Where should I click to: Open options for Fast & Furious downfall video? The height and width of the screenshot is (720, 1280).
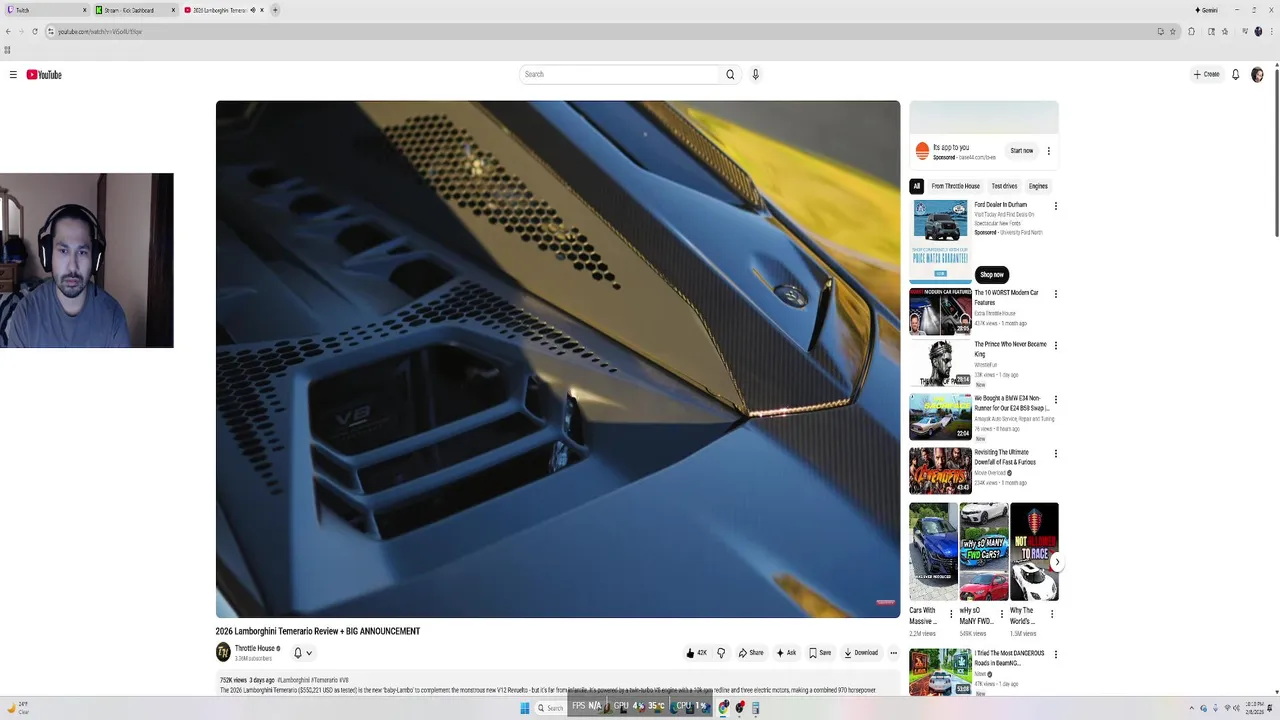click(x=1055, y=454)
